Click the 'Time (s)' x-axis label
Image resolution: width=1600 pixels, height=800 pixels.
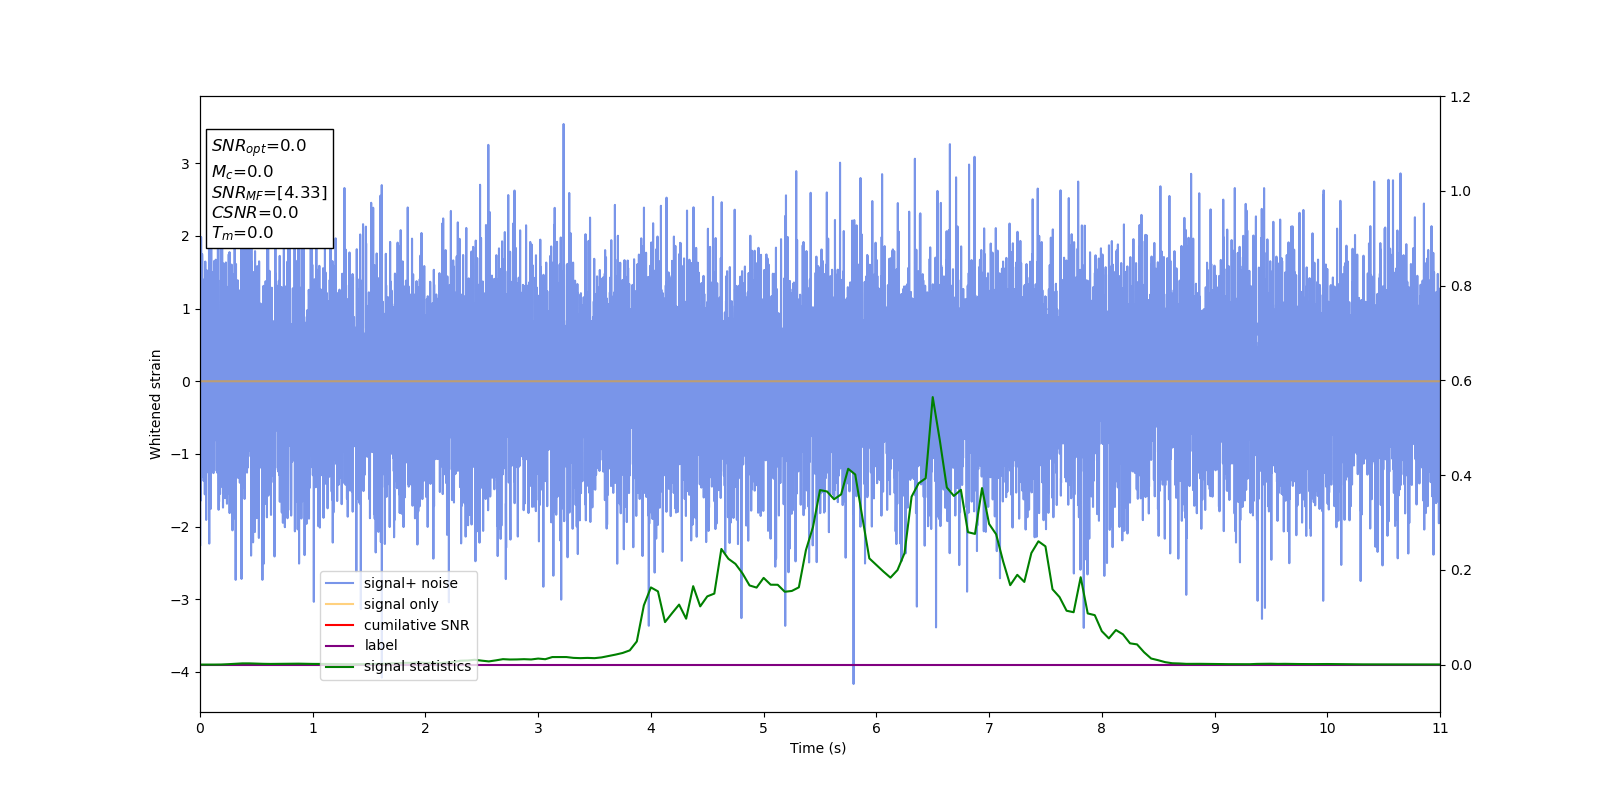(818, 748)
